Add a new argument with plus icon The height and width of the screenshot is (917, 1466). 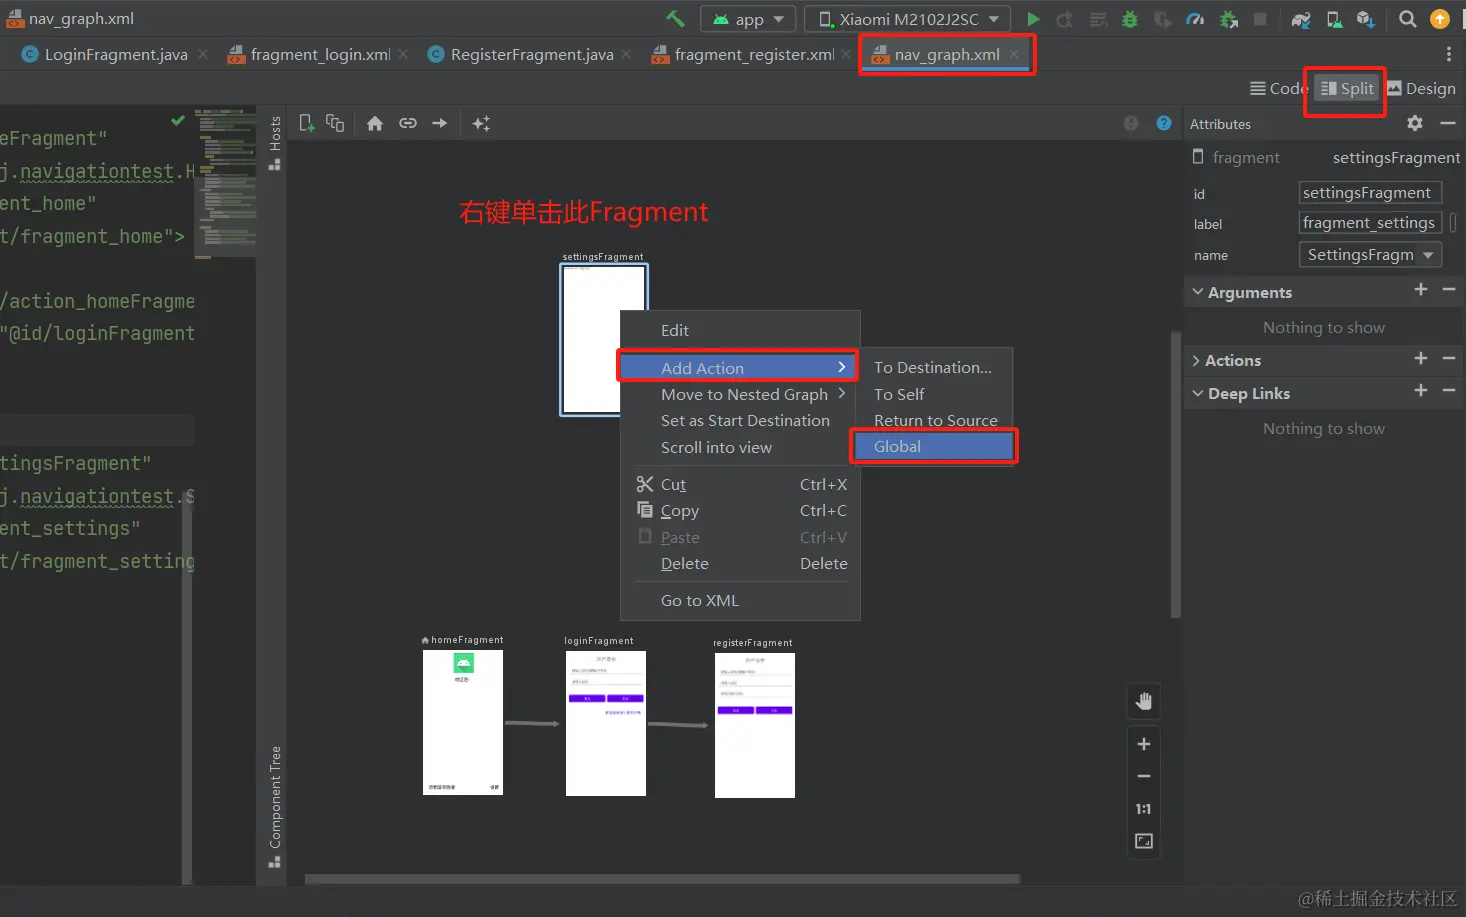click(1421, 290)
